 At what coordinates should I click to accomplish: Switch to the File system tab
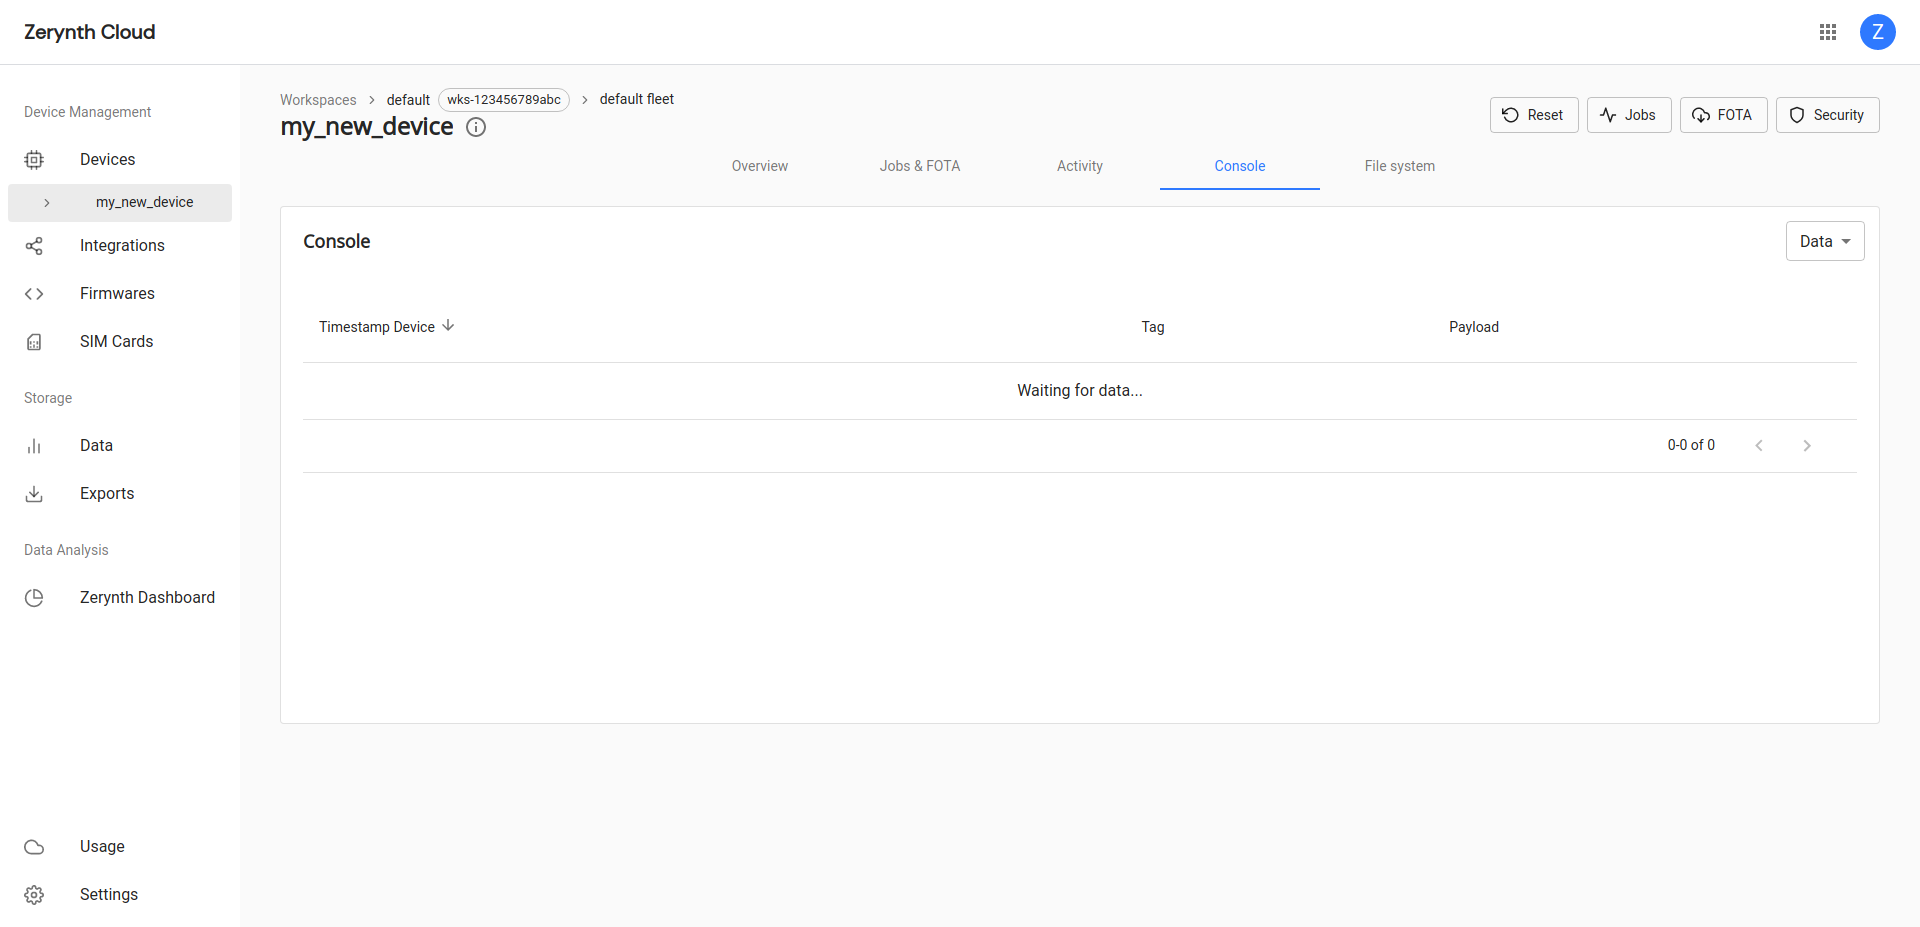tap(1400, 166)
